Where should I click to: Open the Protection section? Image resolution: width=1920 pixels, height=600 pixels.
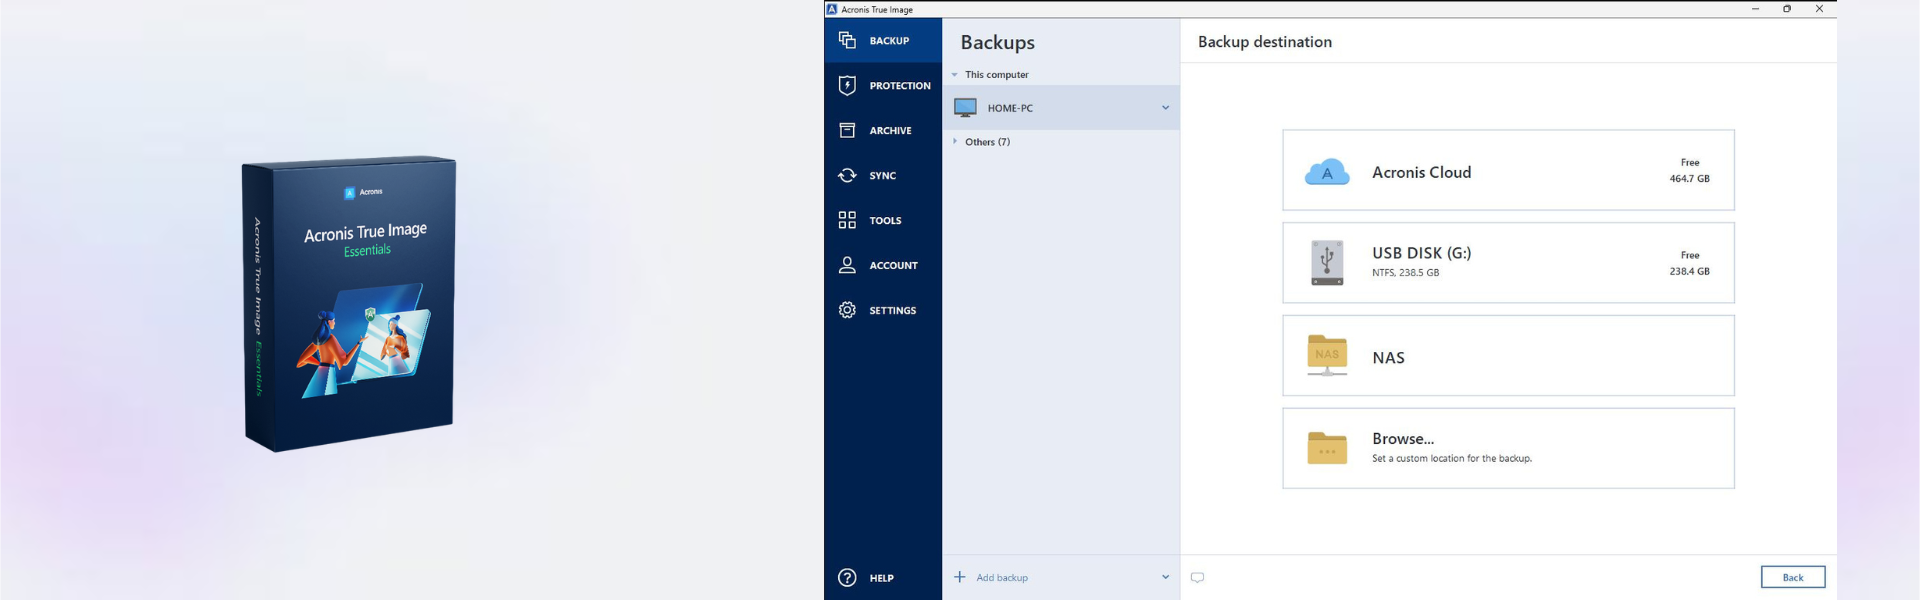883,85
